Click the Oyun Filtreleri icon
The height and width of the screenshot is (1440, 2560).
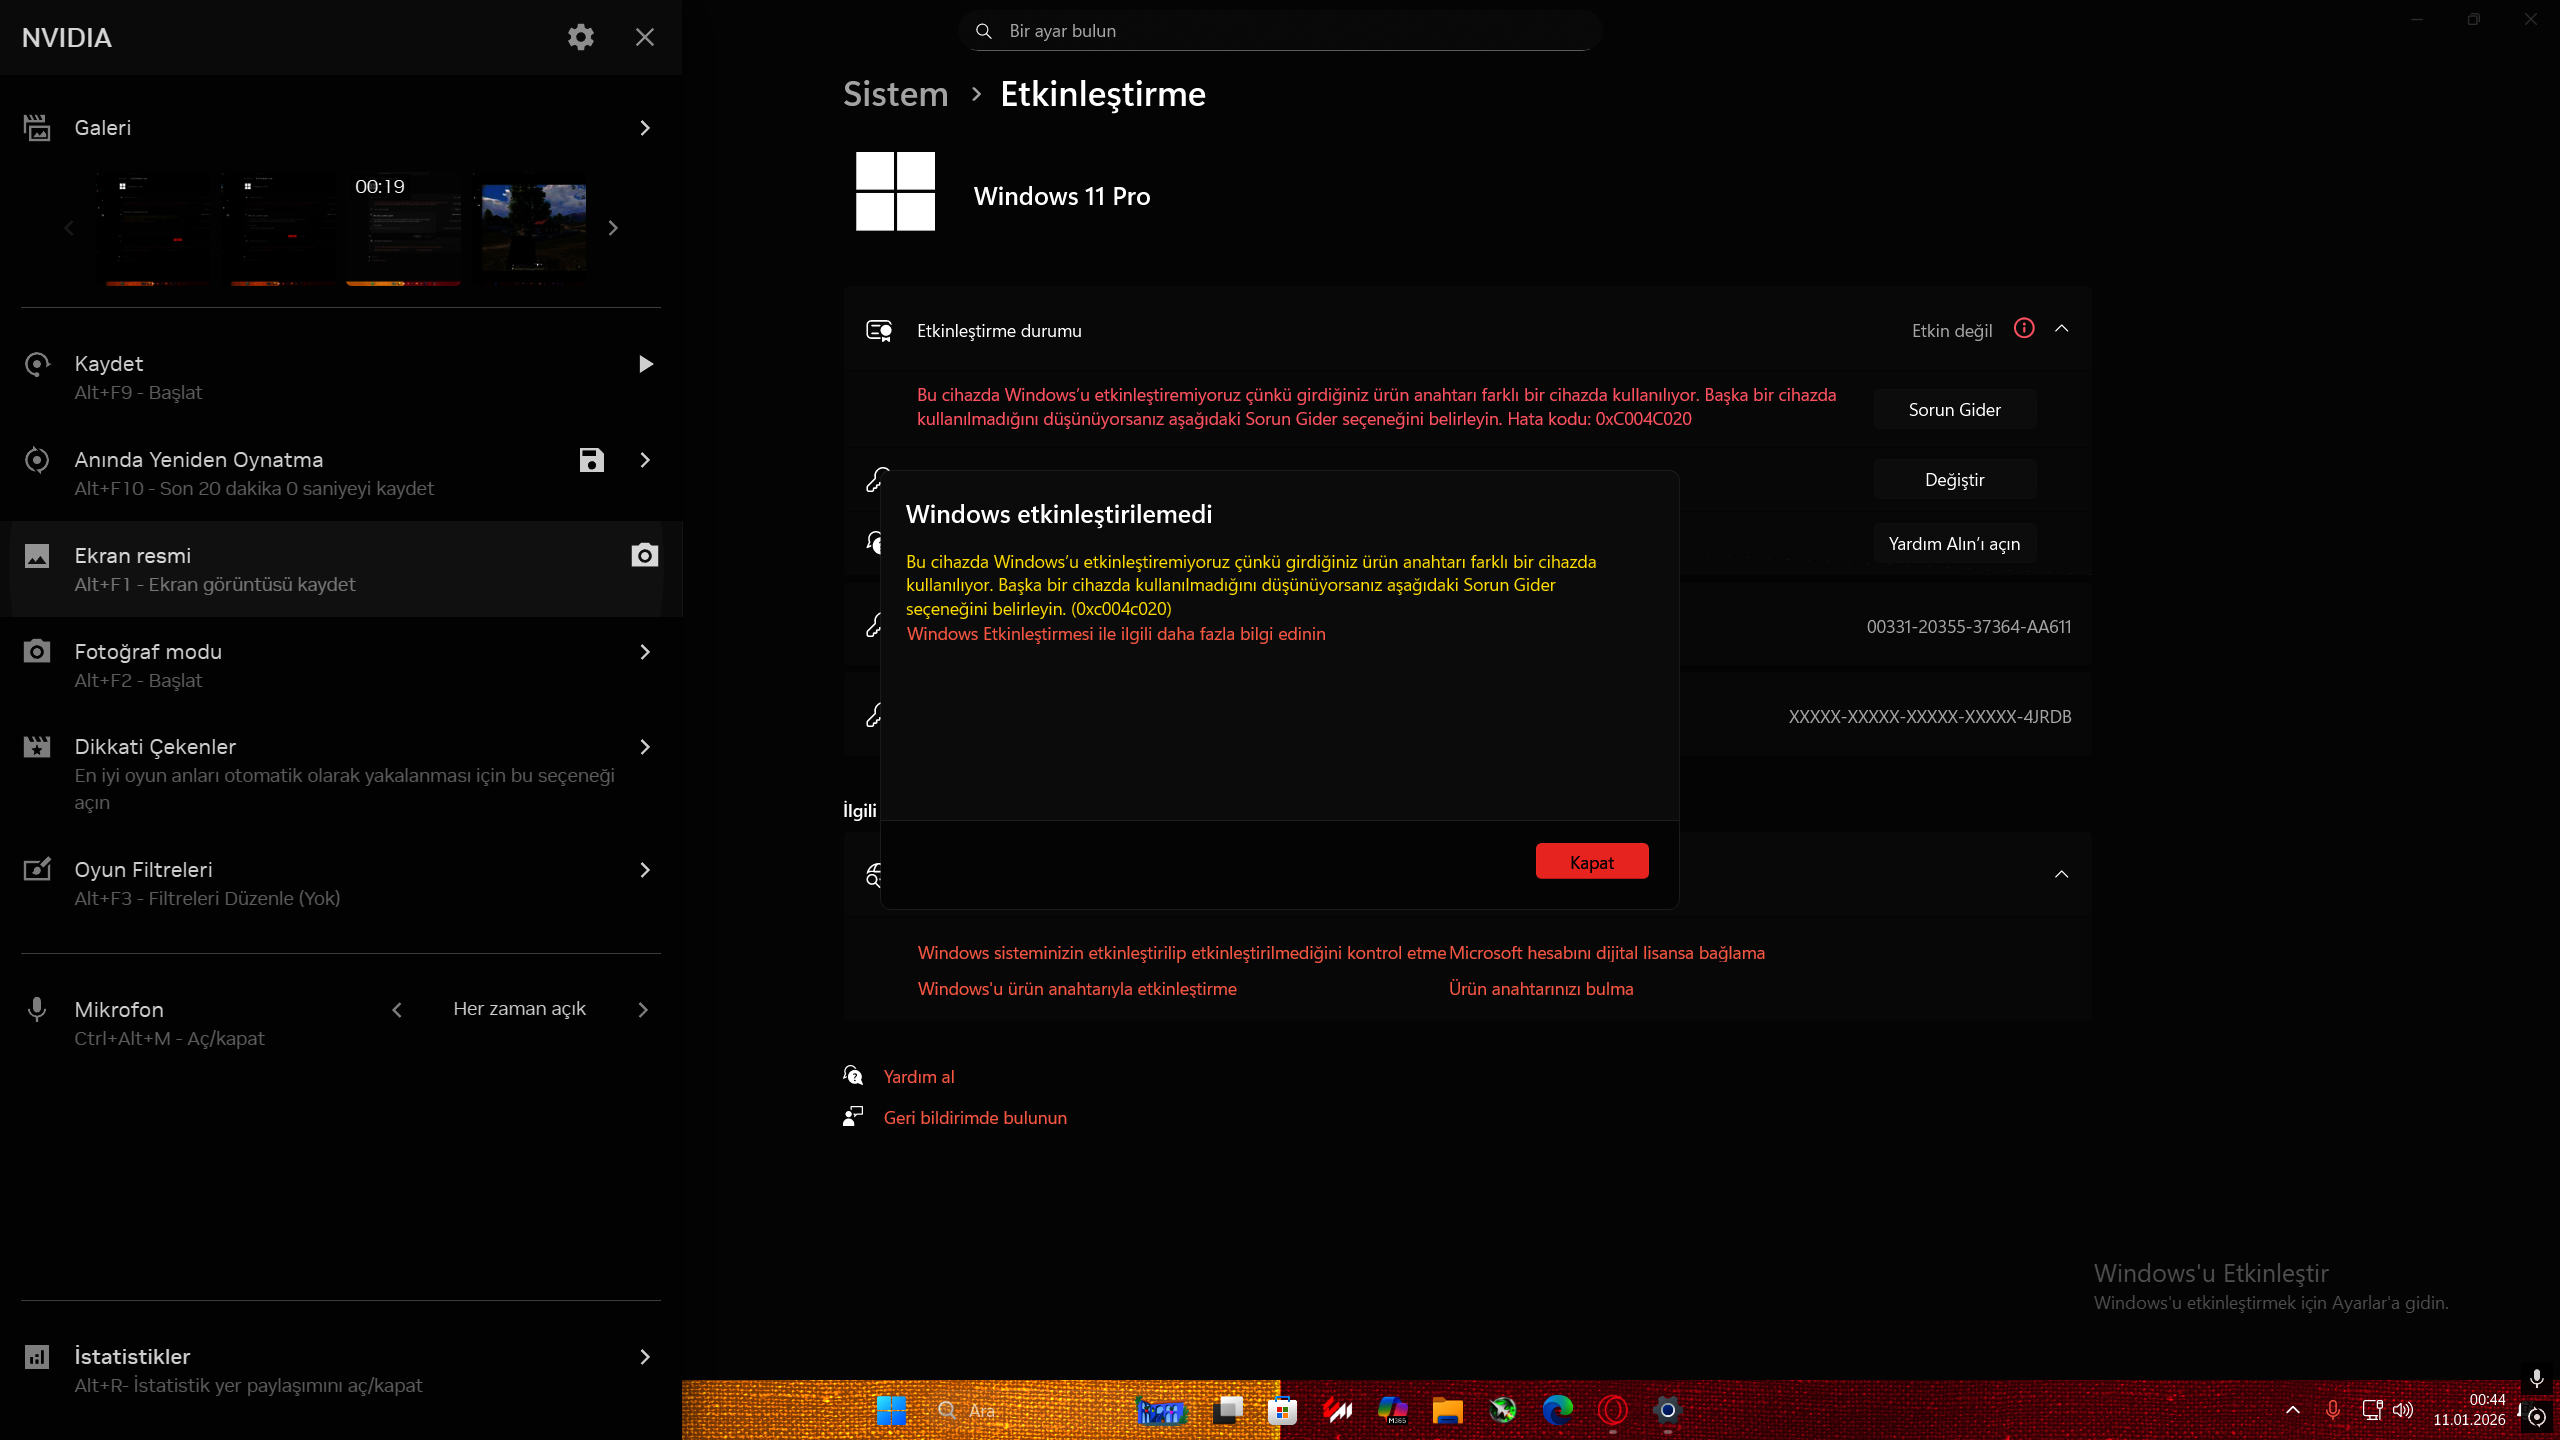point(37,870)
